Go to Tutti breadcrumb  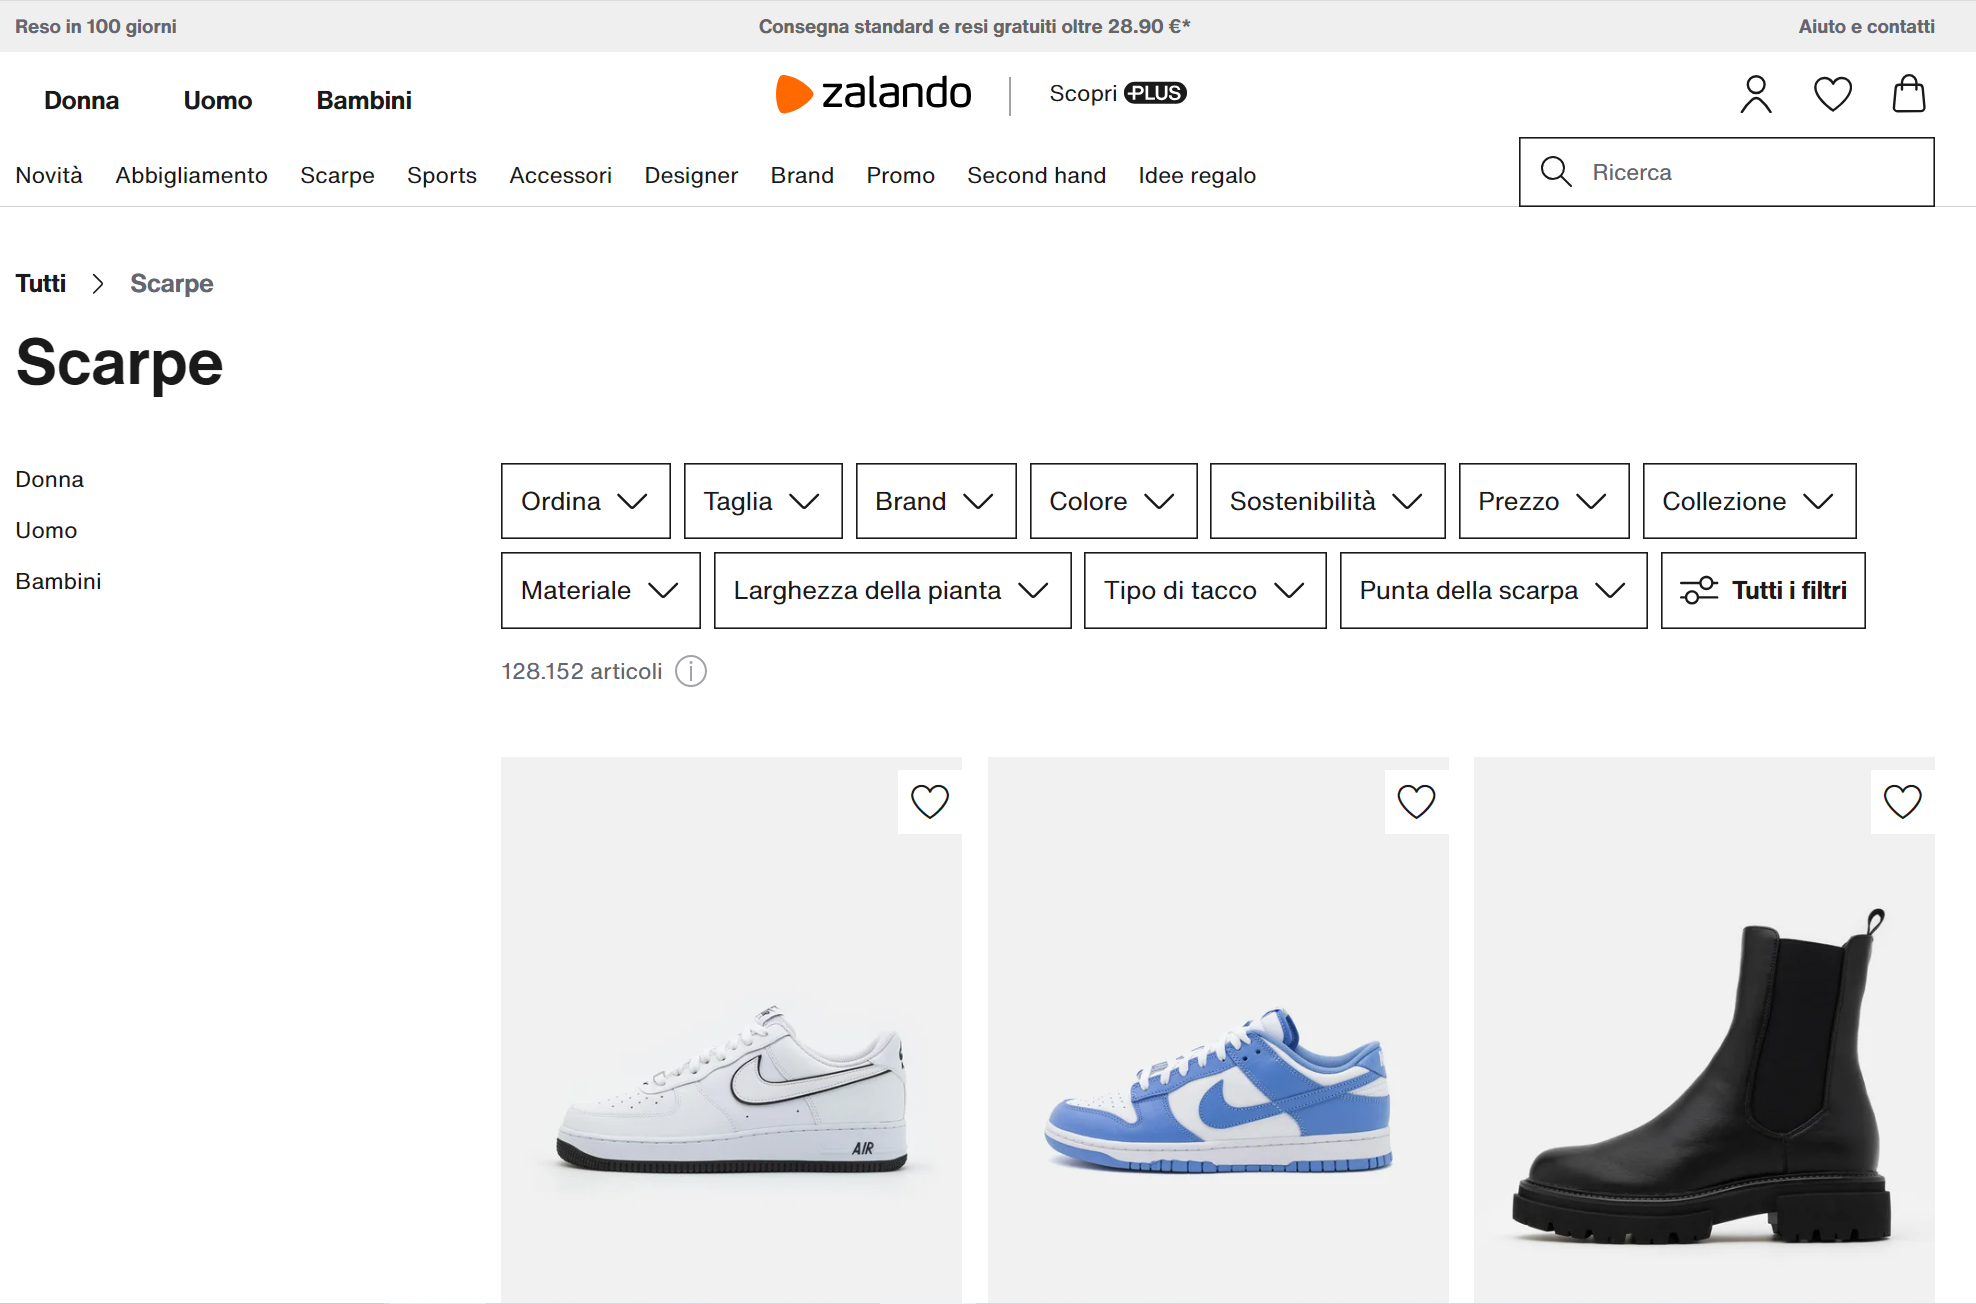[41, 283]
